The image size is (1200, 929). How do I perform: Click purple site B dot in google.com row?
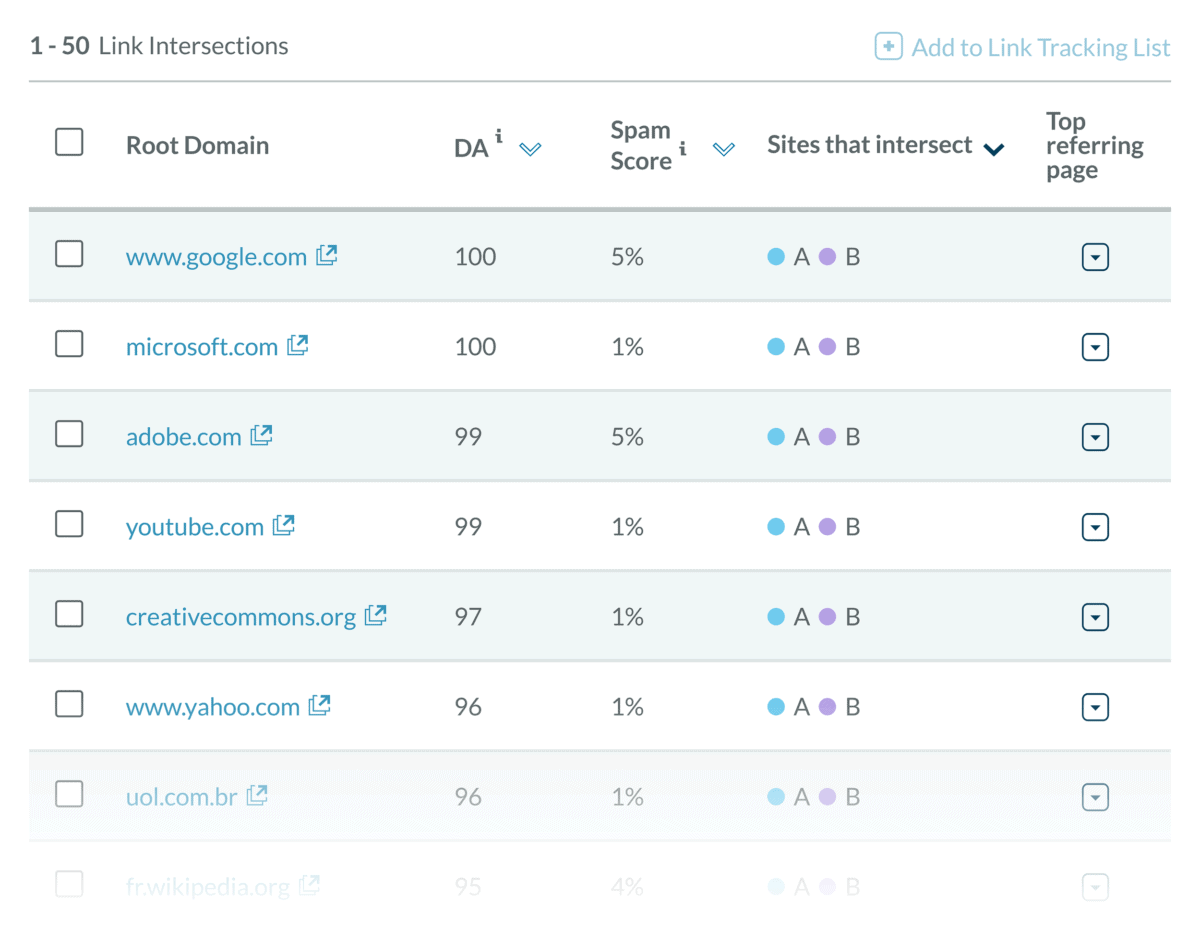pyautogui.click(x=827, y=257)
